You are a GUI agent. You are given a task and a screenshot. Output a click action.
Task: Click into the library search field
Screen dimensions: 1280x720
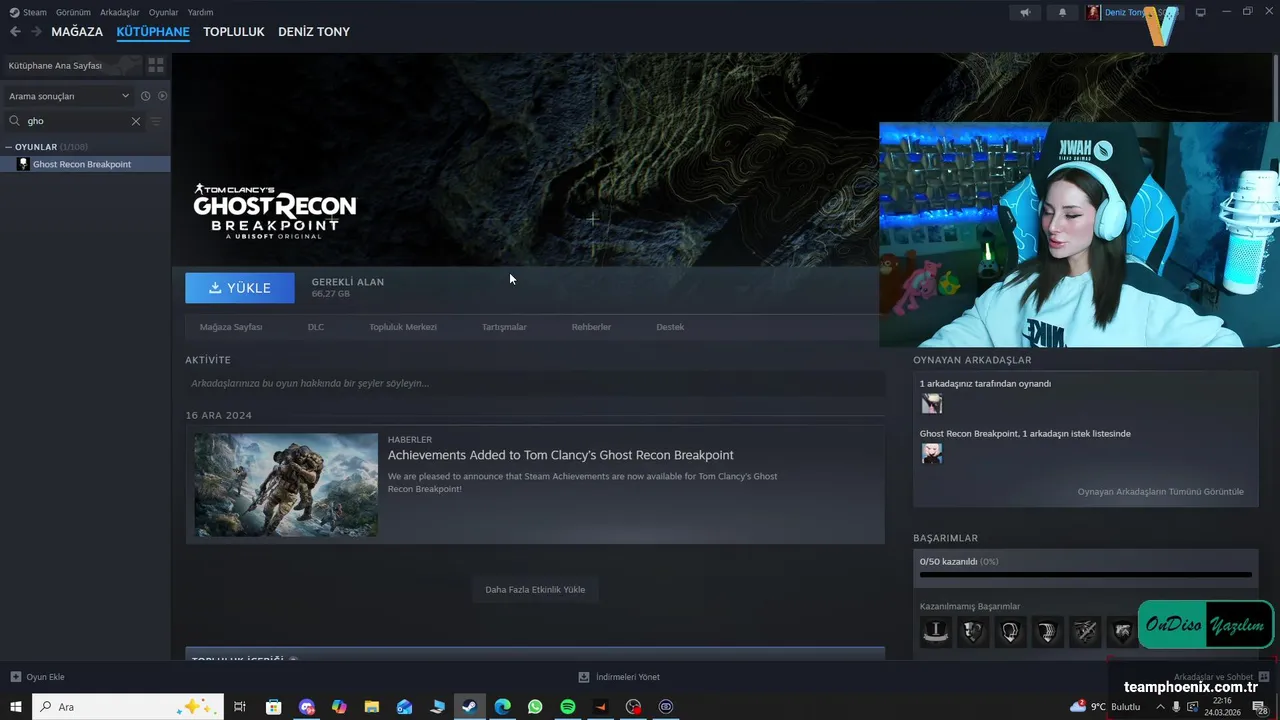coord(76,121)
